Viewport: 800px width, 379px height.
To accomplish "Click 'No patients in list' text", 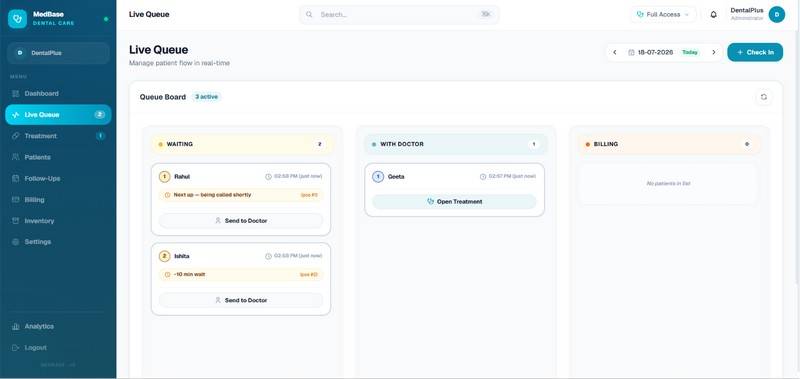I will point(668,184).
